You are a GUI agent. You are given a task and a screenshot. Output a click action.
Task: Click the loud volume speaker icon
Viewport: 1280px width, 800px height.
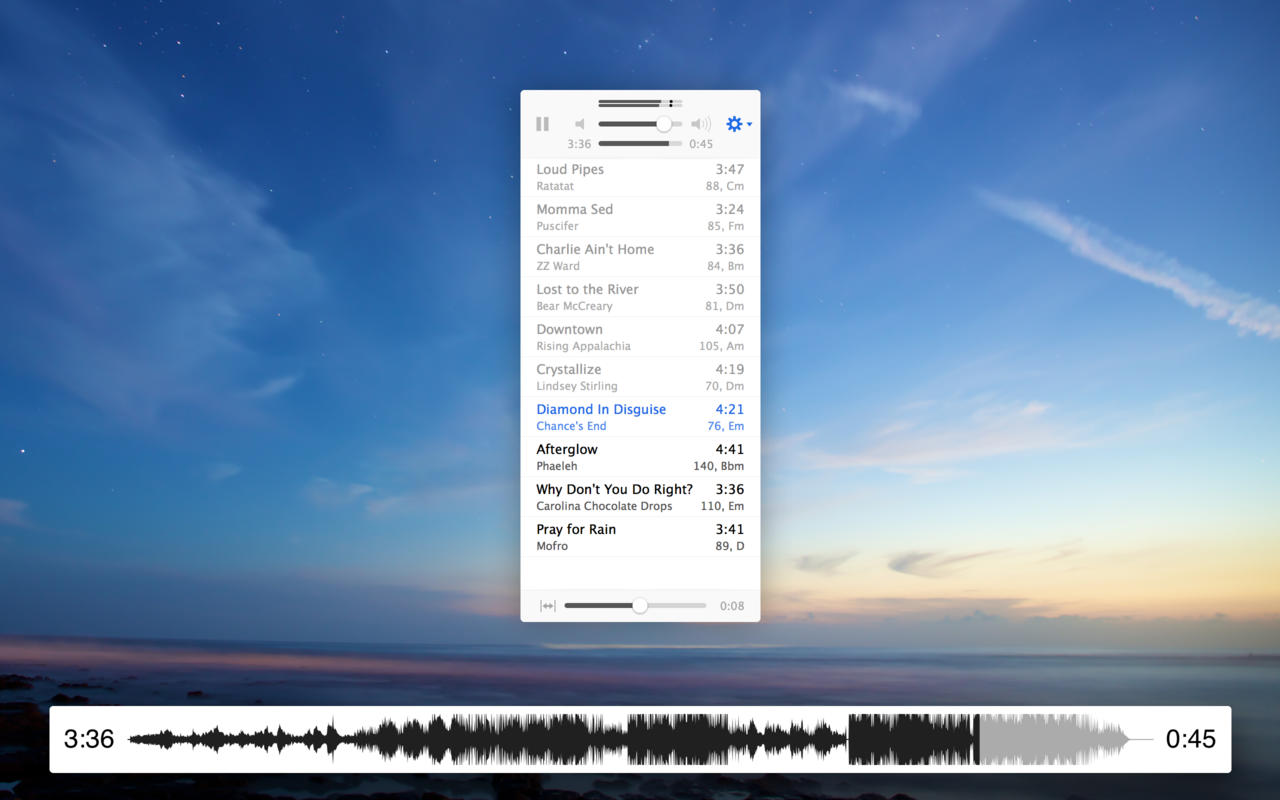(701, 124)
